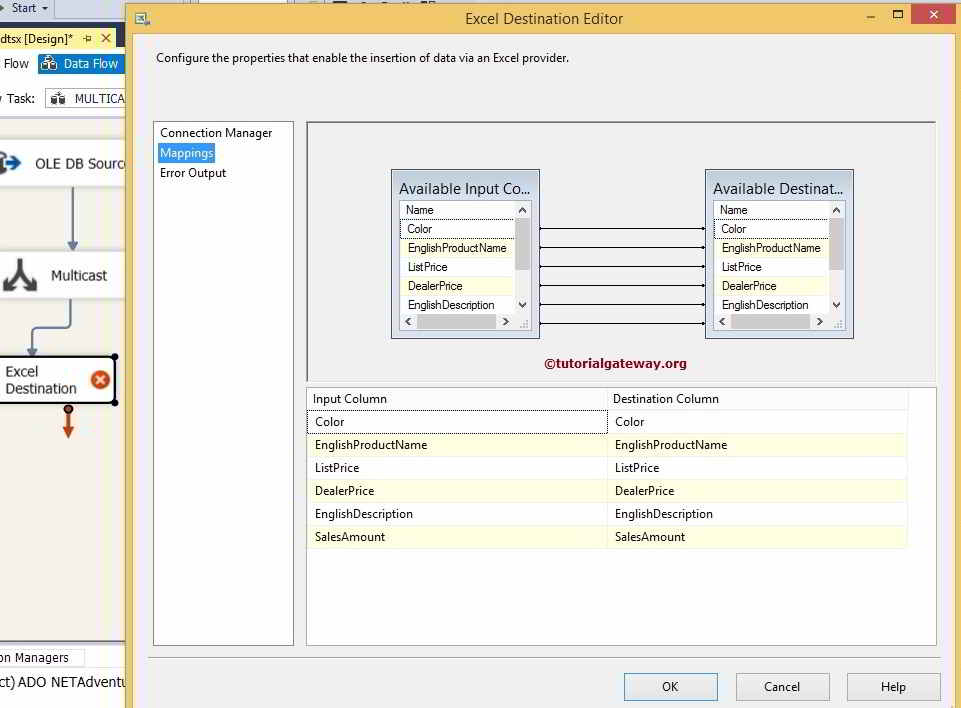Click the Data Flow tab label
961x708 pixels.
[x=90, y=63]
